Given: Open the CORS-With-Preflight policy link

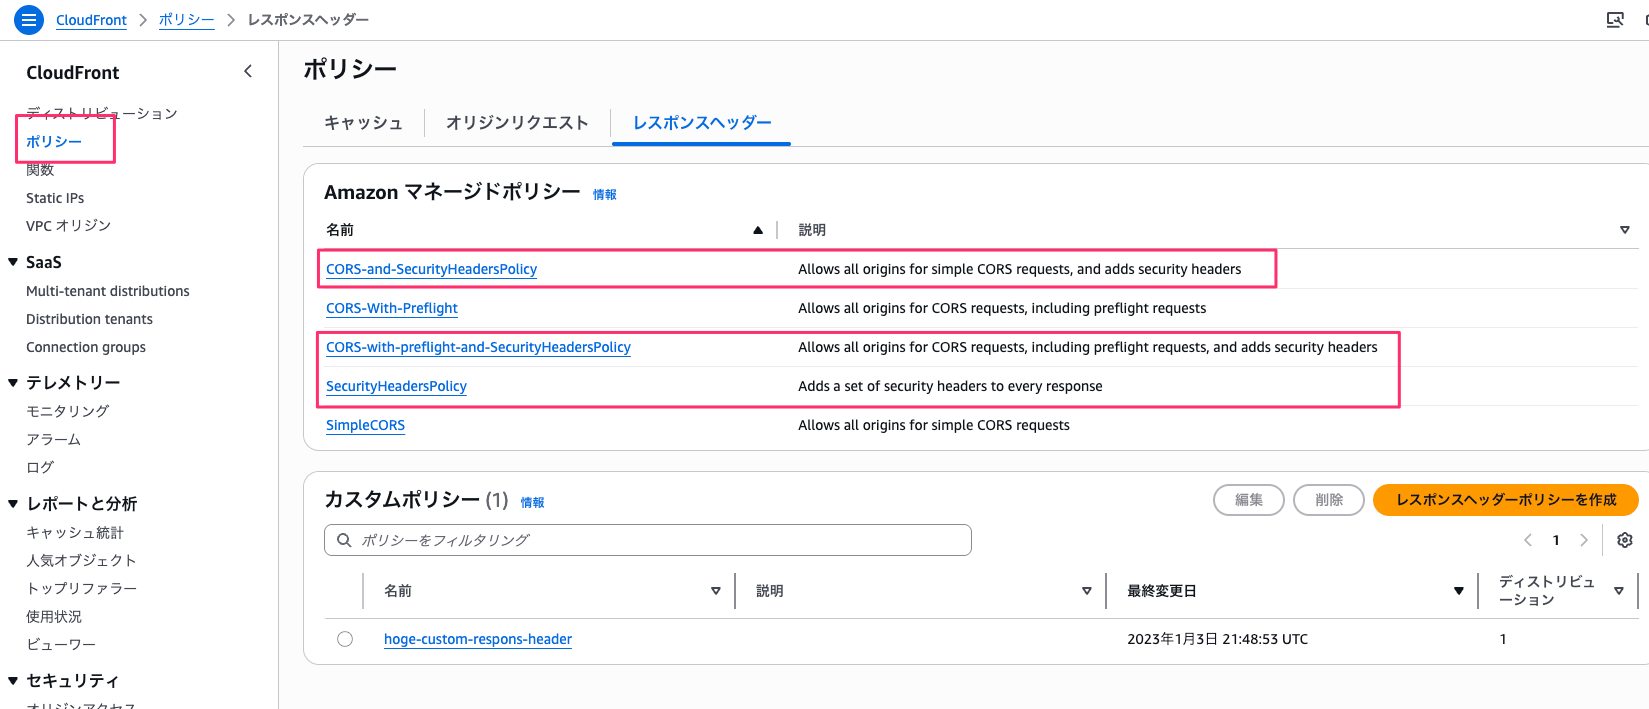Looking at the screenshot, I should 392,308.
